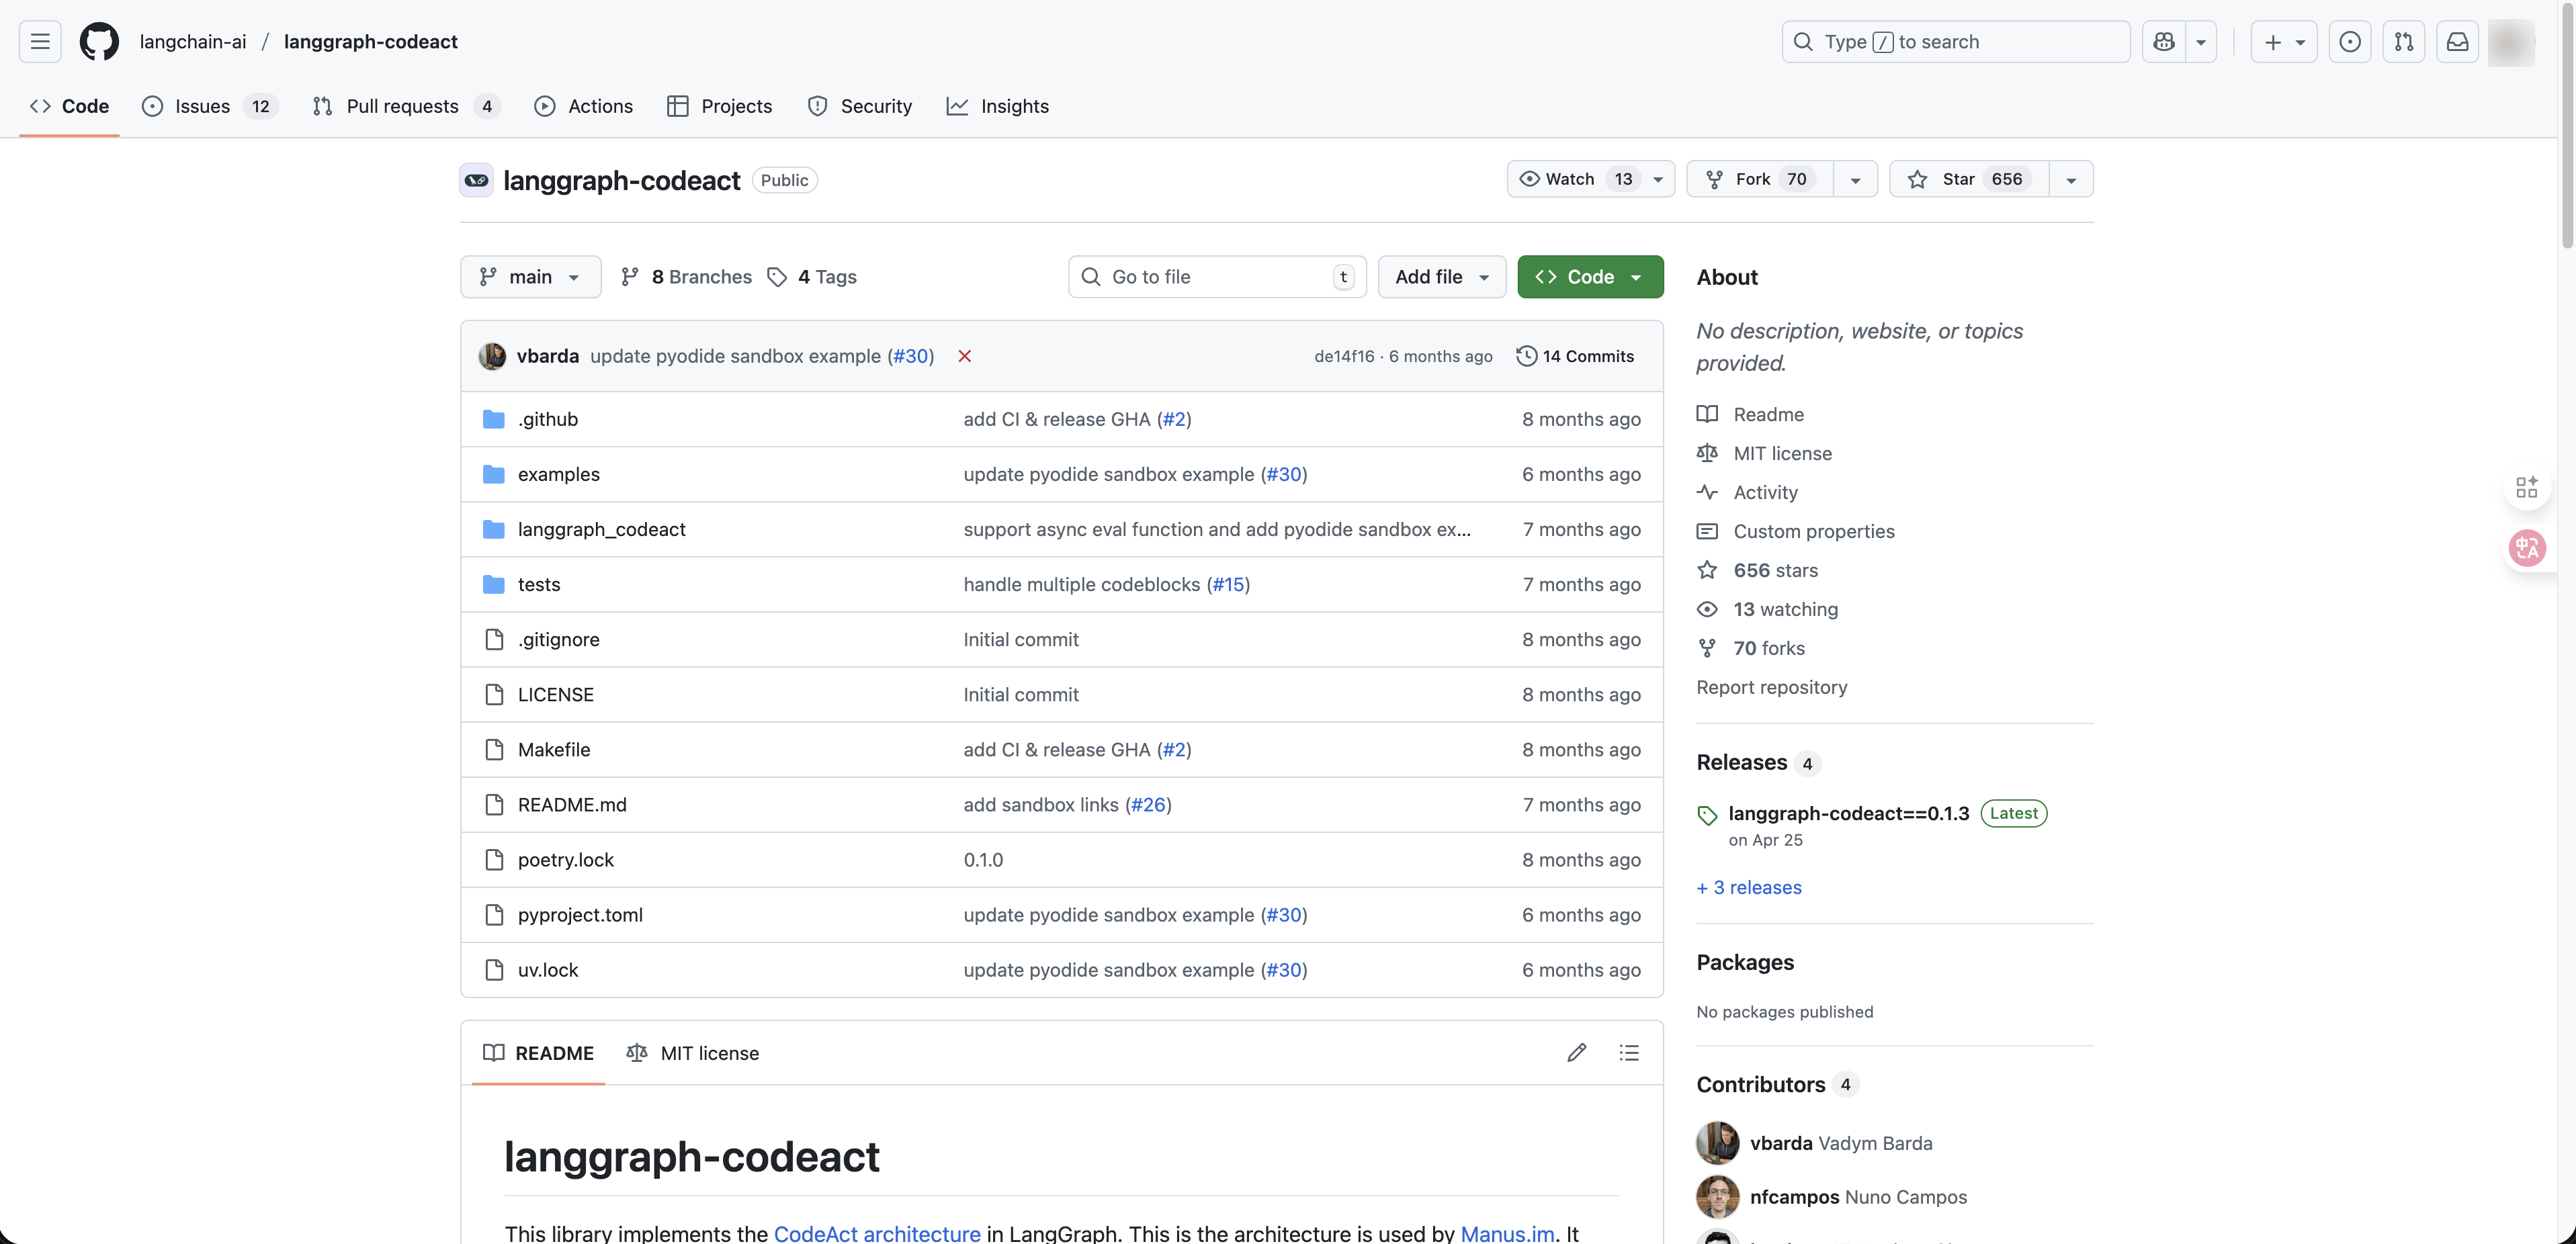2576x1244 pixels.
Task: Switch to the Issues tab
Action: point(210,106)
